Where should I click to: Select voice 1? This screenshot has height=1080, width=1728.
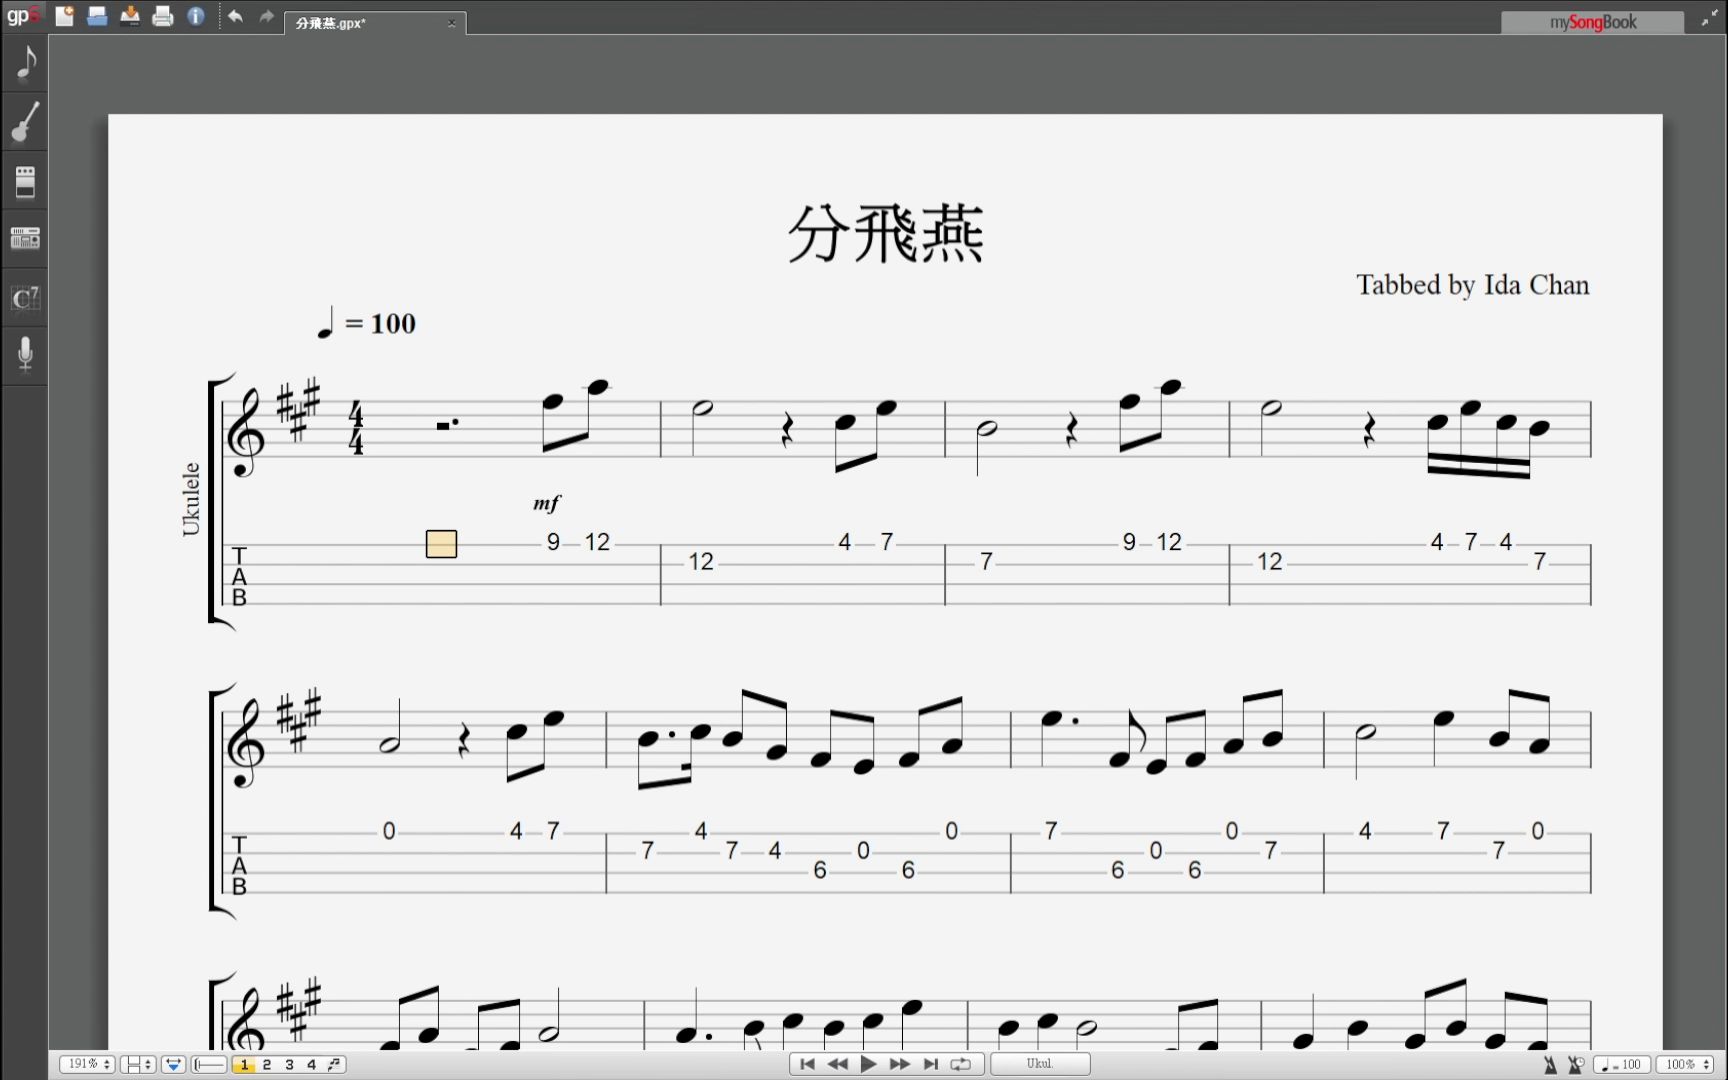pyautogui.click(x=244, y=1065)
